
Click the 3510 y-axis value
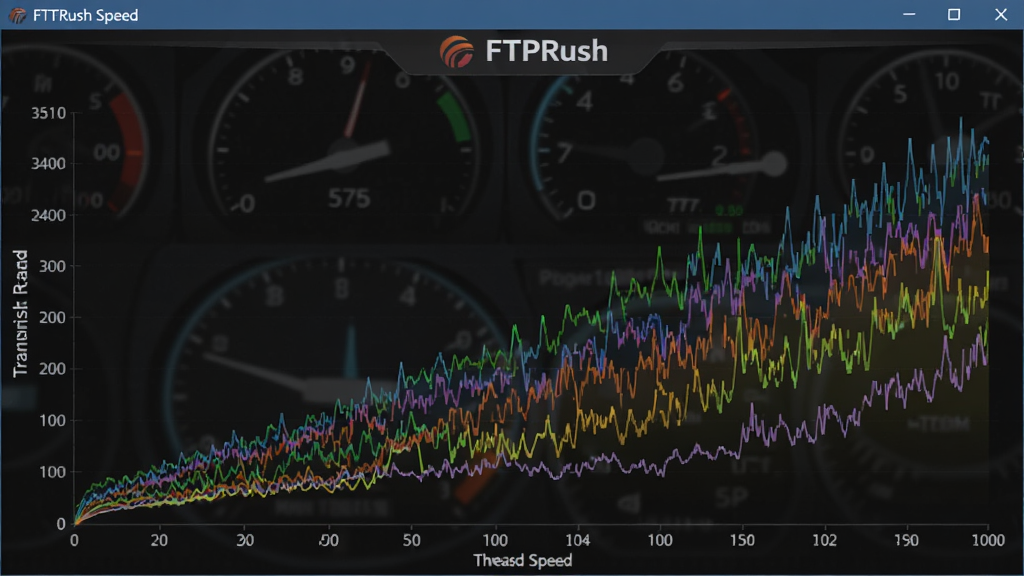(49, 113)
